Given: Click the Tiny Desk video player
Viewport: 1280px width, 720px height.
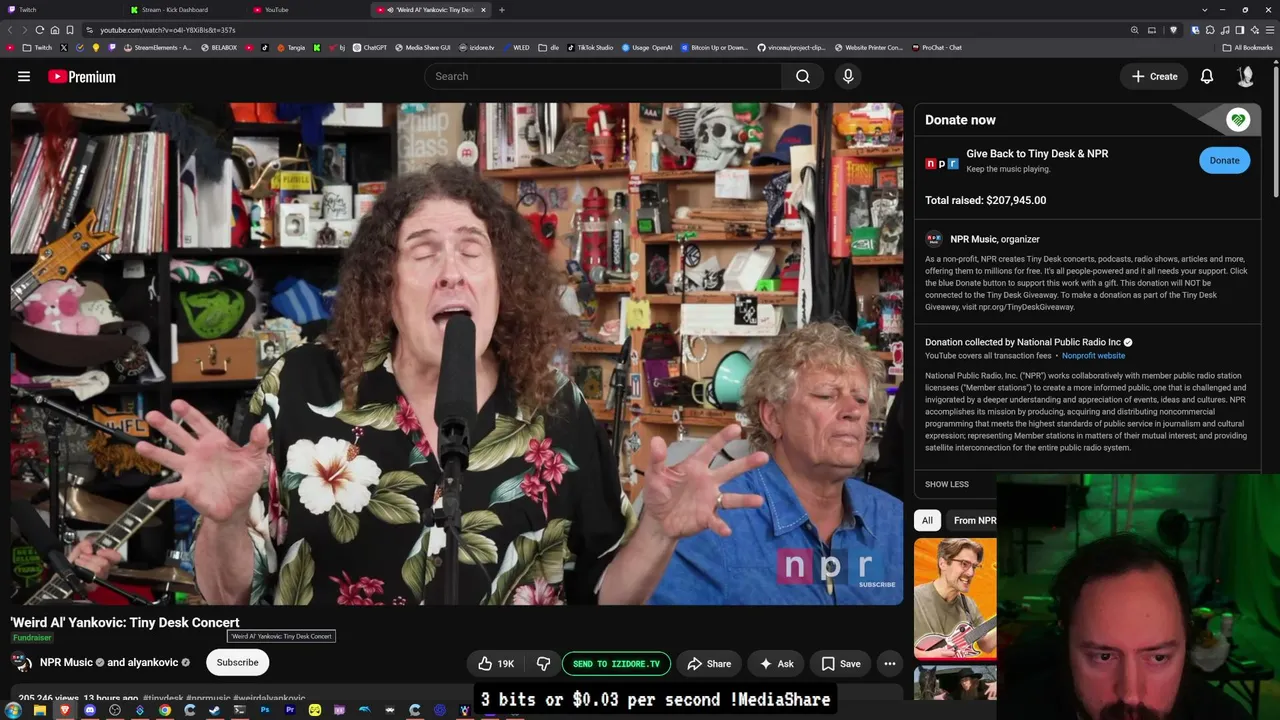Looking at the screenshot, I should click(x=457, y=354).
